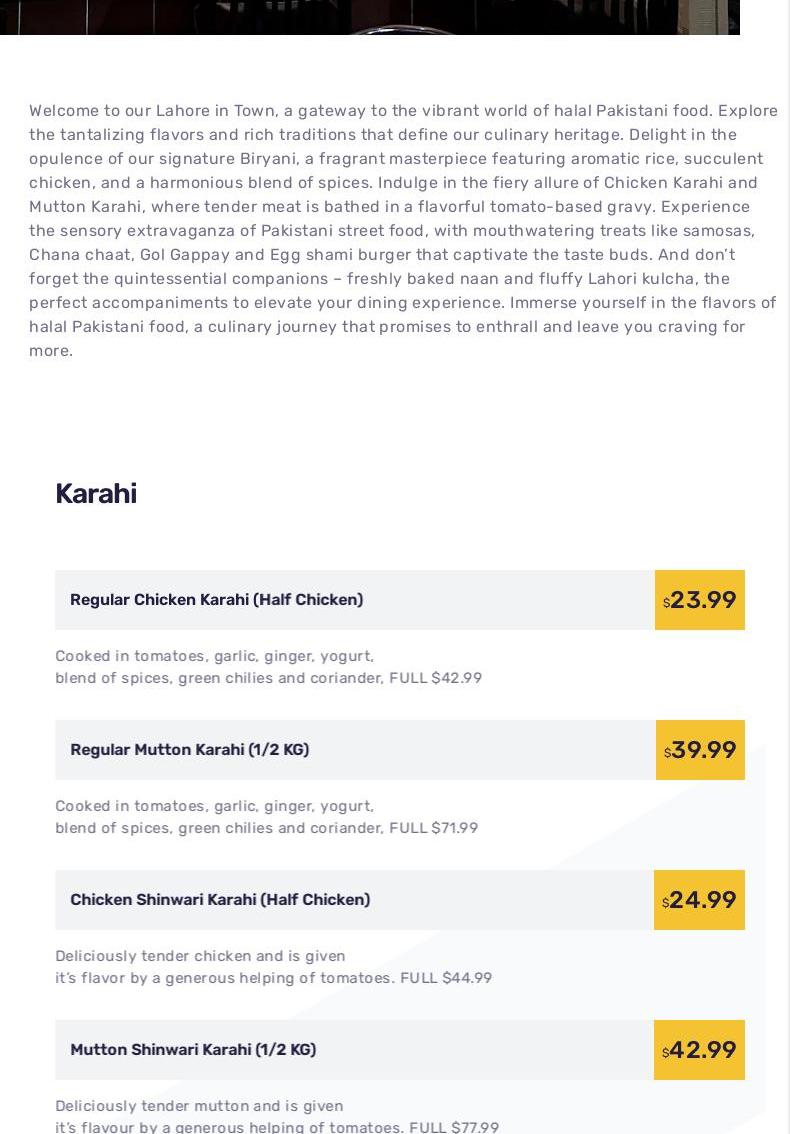Click the $24.99 yellow price badge
The width and height of the screenshot is (790, 1134).
tap(699, 900)
